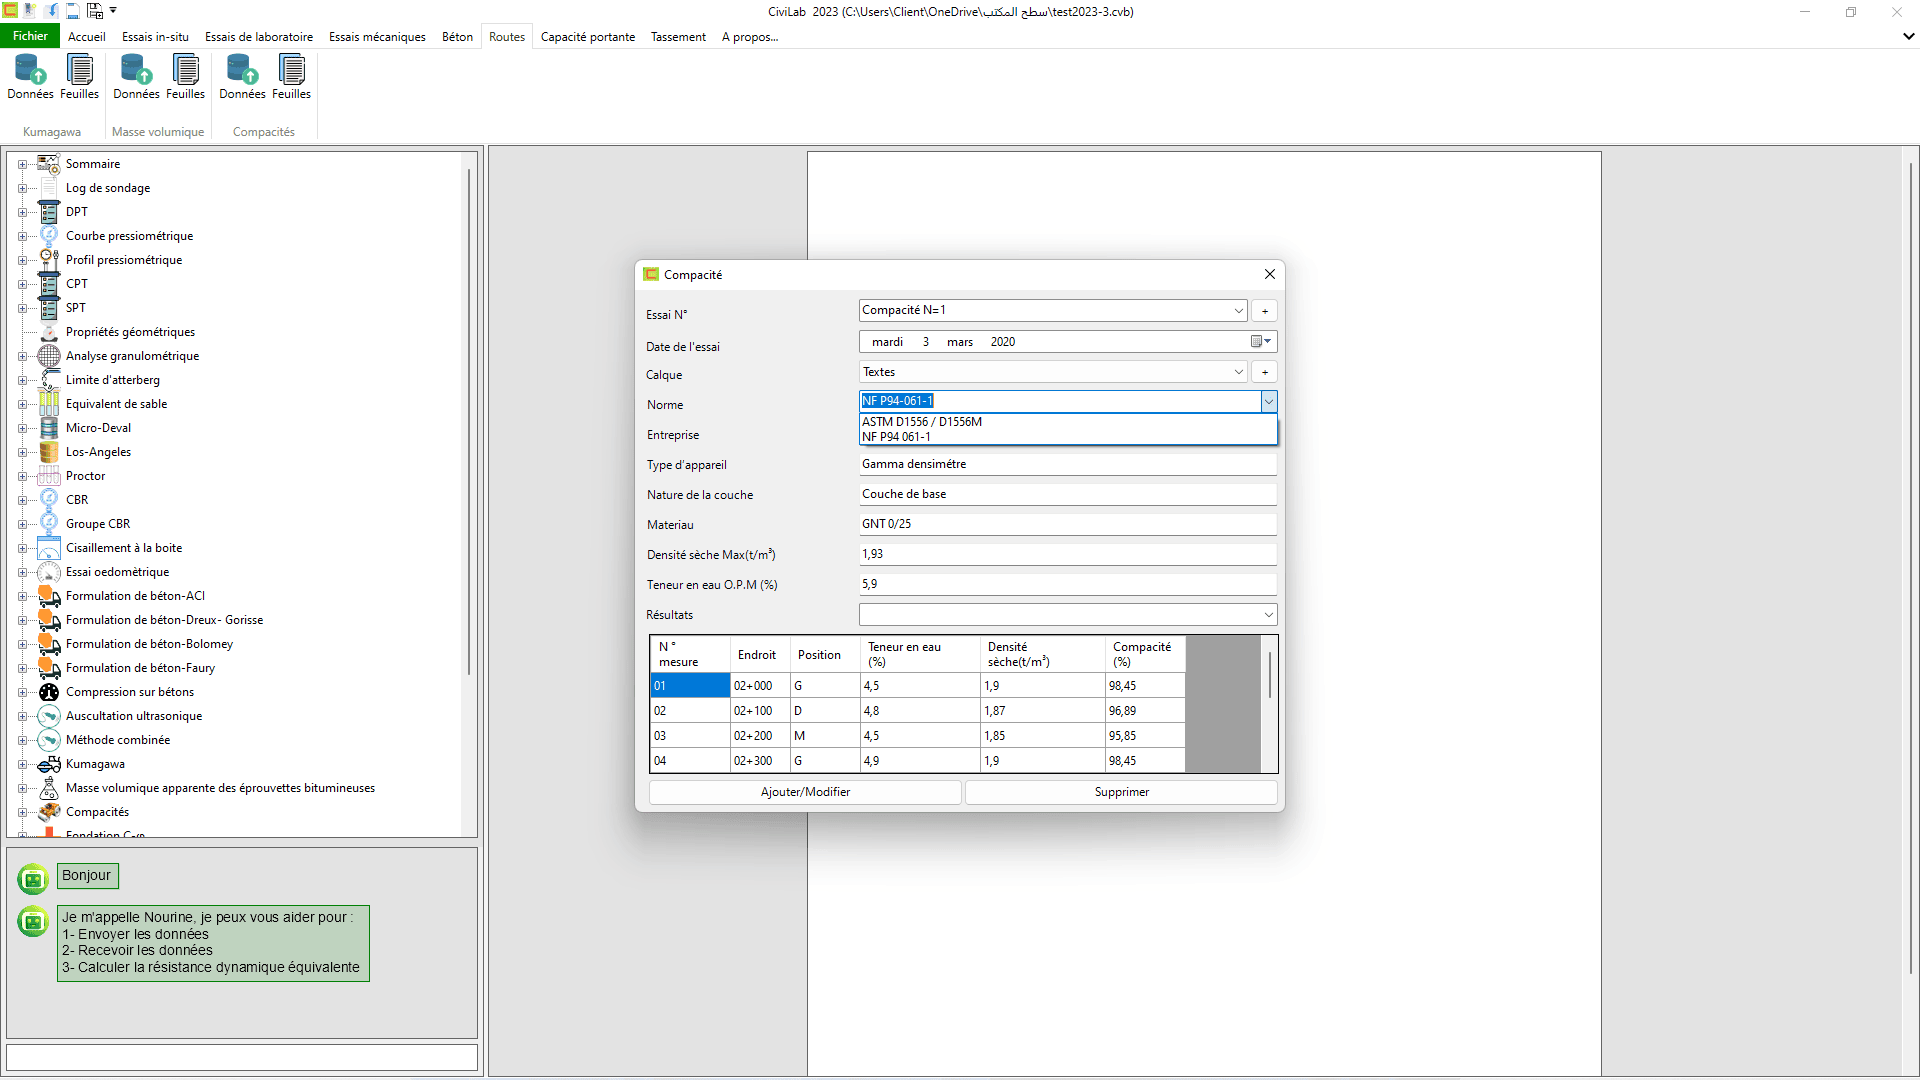Select the 02+200 Endroit cell
Screen dimensions: 1920x1080
coord(760,736)
